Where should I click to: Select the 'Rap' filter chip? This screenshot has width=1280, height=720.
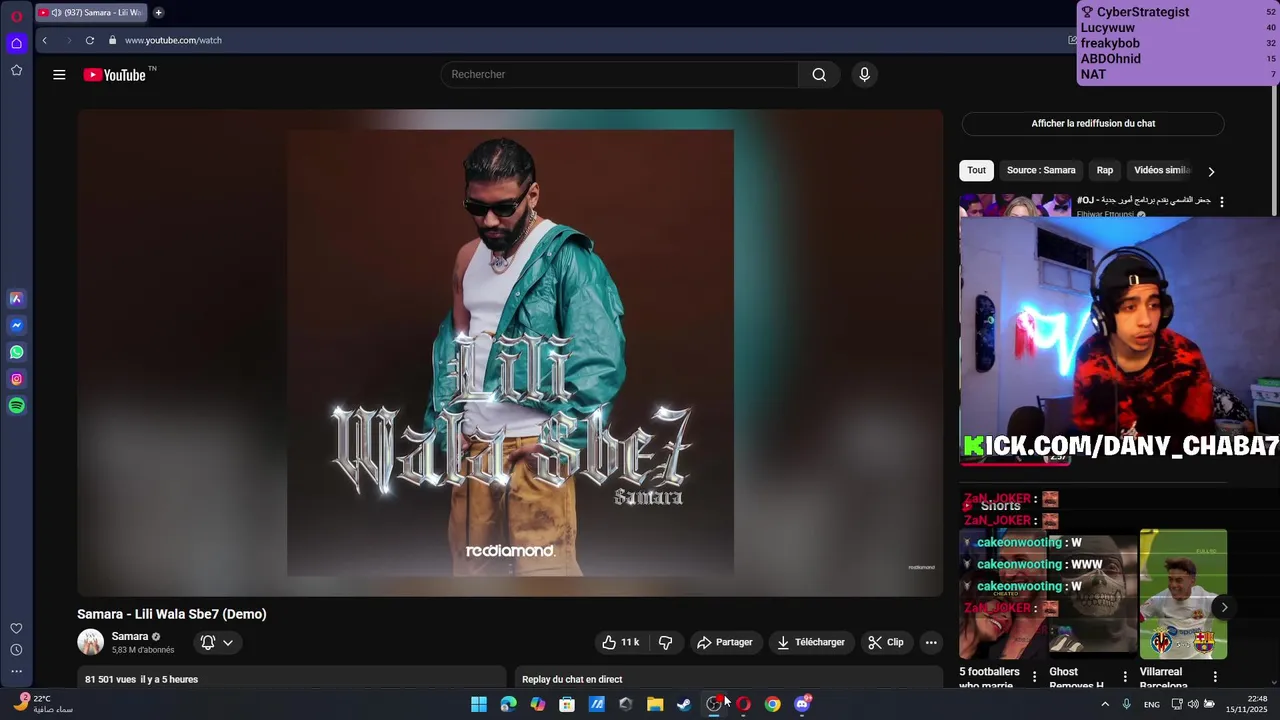coord(1105,170)
